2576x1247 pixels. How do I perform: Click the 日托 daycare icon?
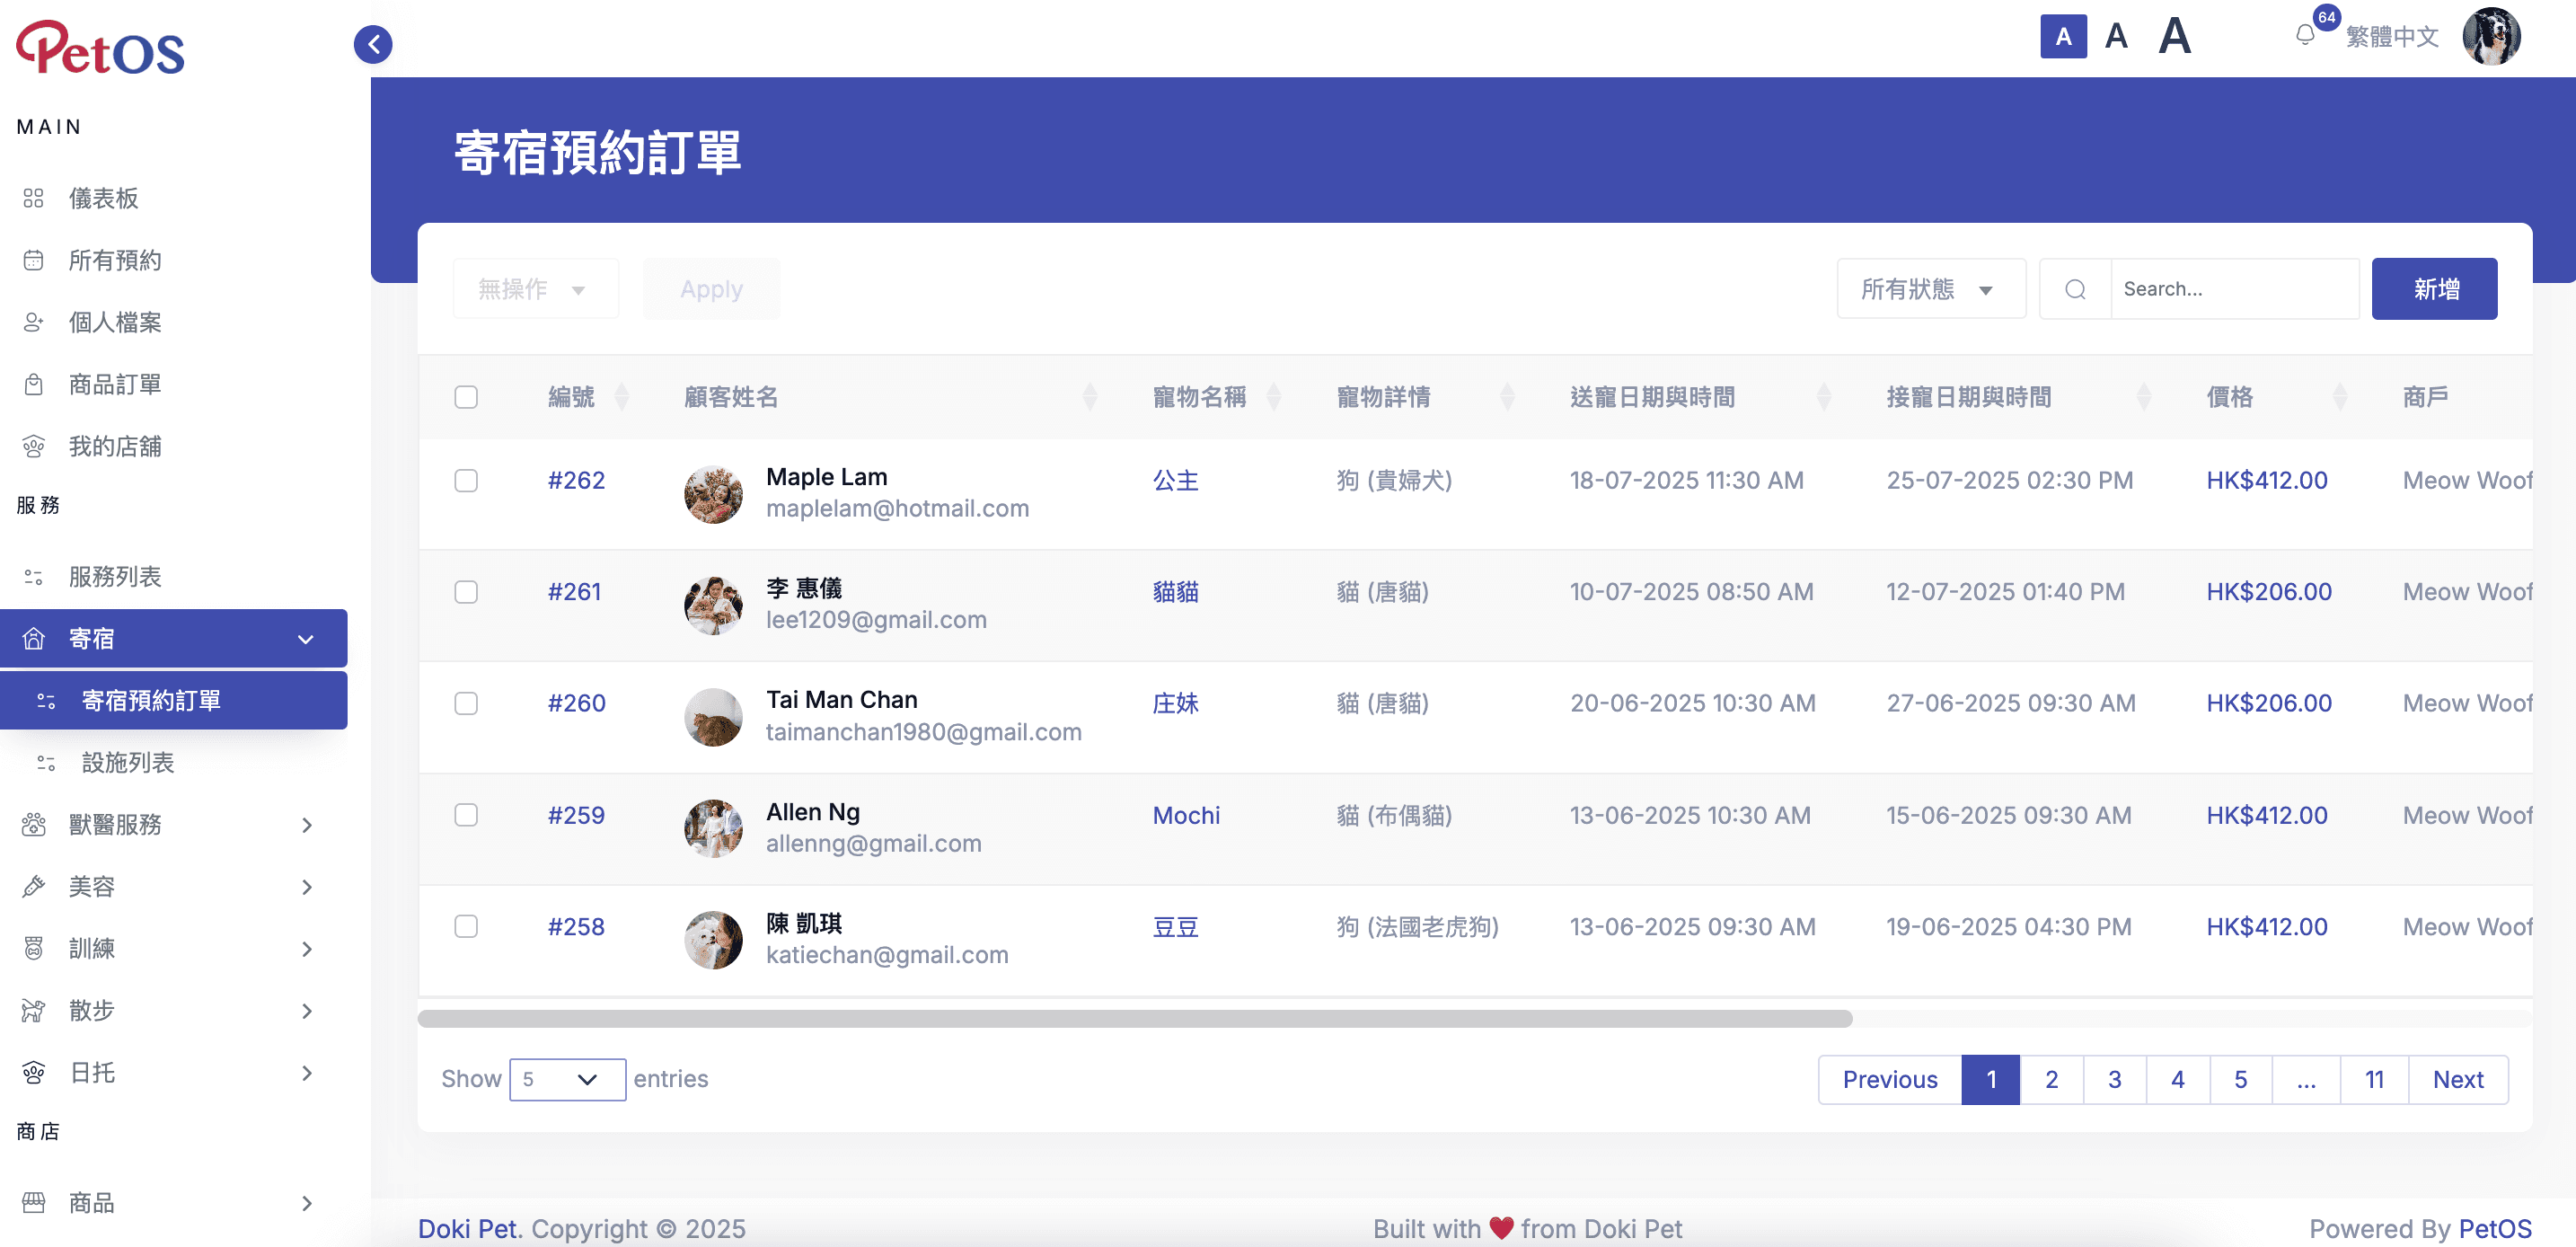tap(33, 1072)
